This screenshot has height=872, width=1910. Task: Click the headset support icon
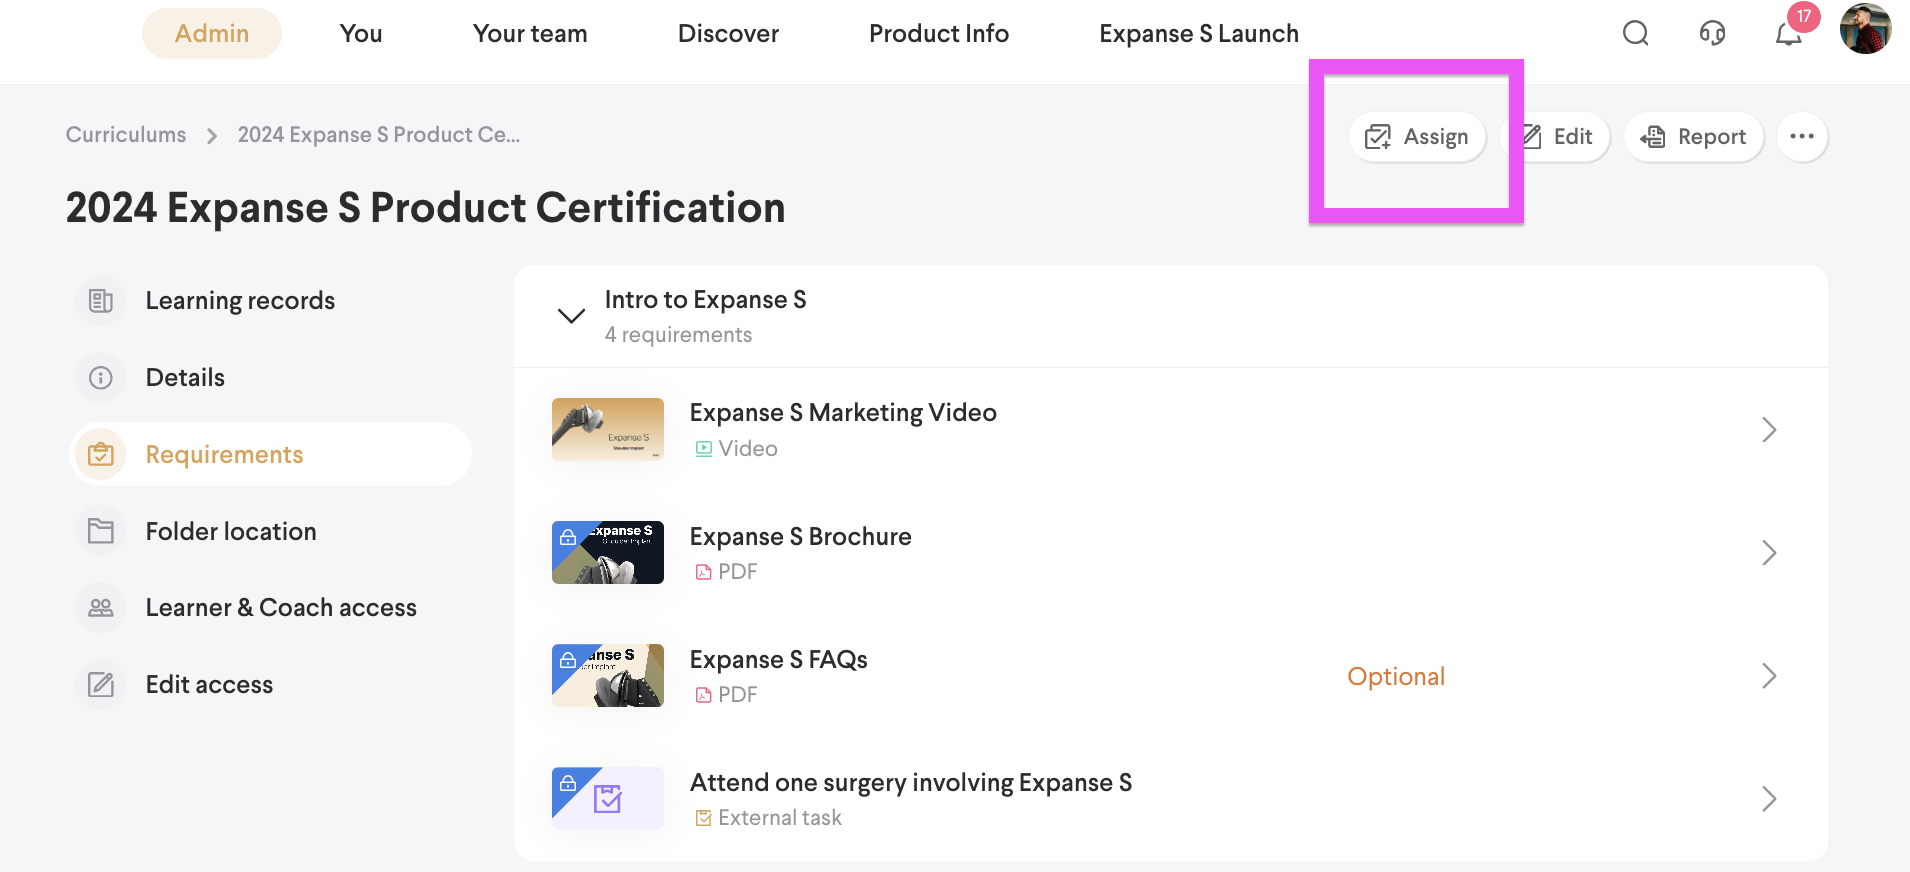(x=1712, y=34)
